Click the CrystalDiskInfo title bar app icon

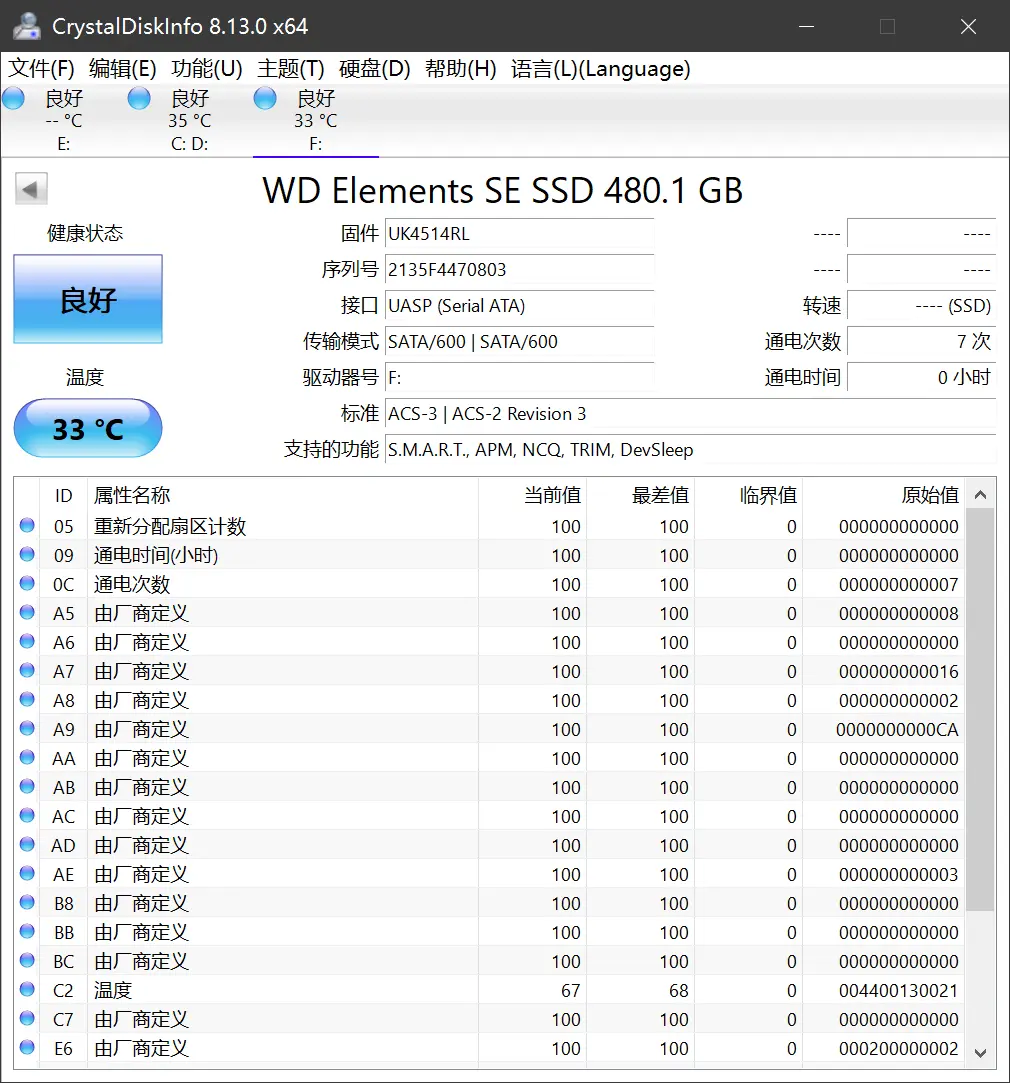pos(26,26)
